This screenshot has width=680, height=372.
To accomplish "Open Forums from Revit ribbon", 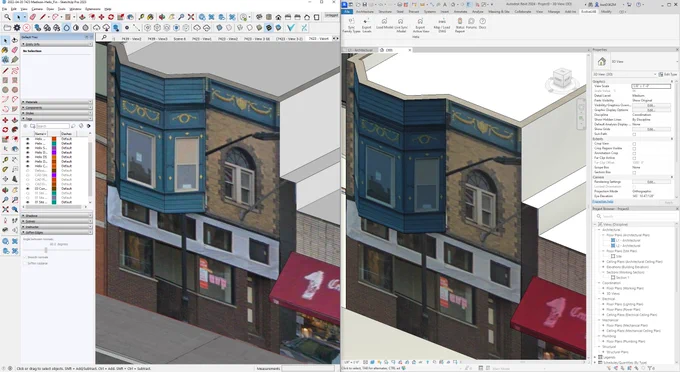I will point(471,24).
